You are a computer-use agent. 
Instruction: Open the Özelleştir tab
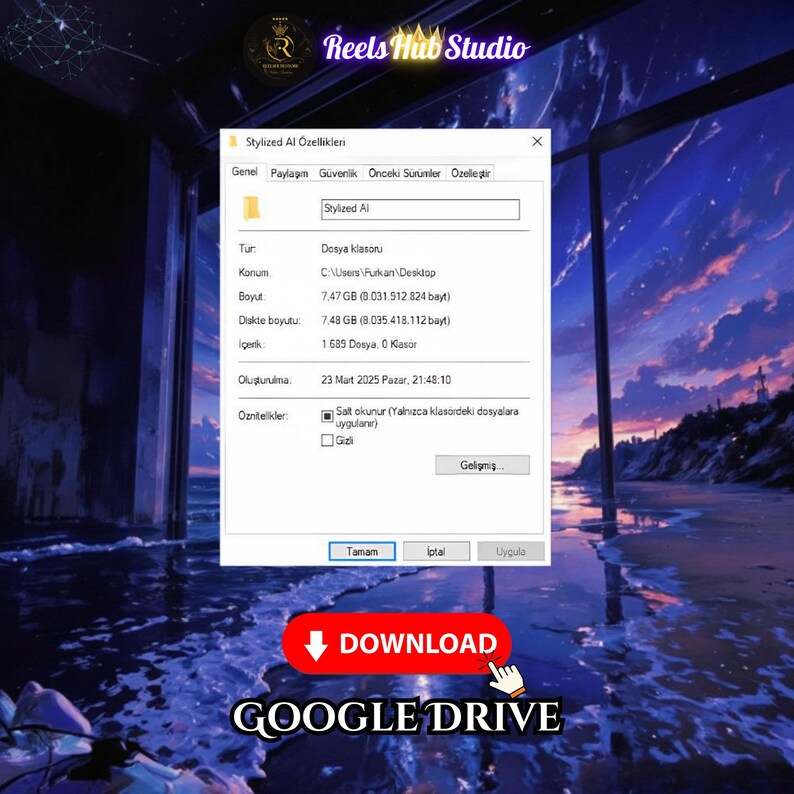click(470, 173)
